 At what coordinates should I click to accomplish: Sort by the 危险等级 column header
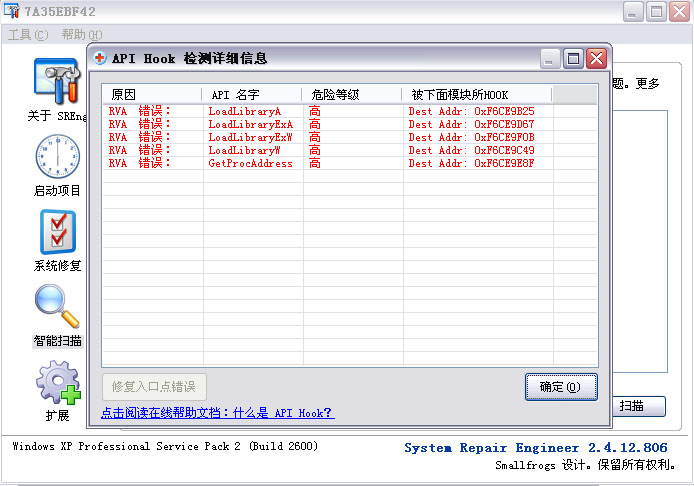click(351, 94)
